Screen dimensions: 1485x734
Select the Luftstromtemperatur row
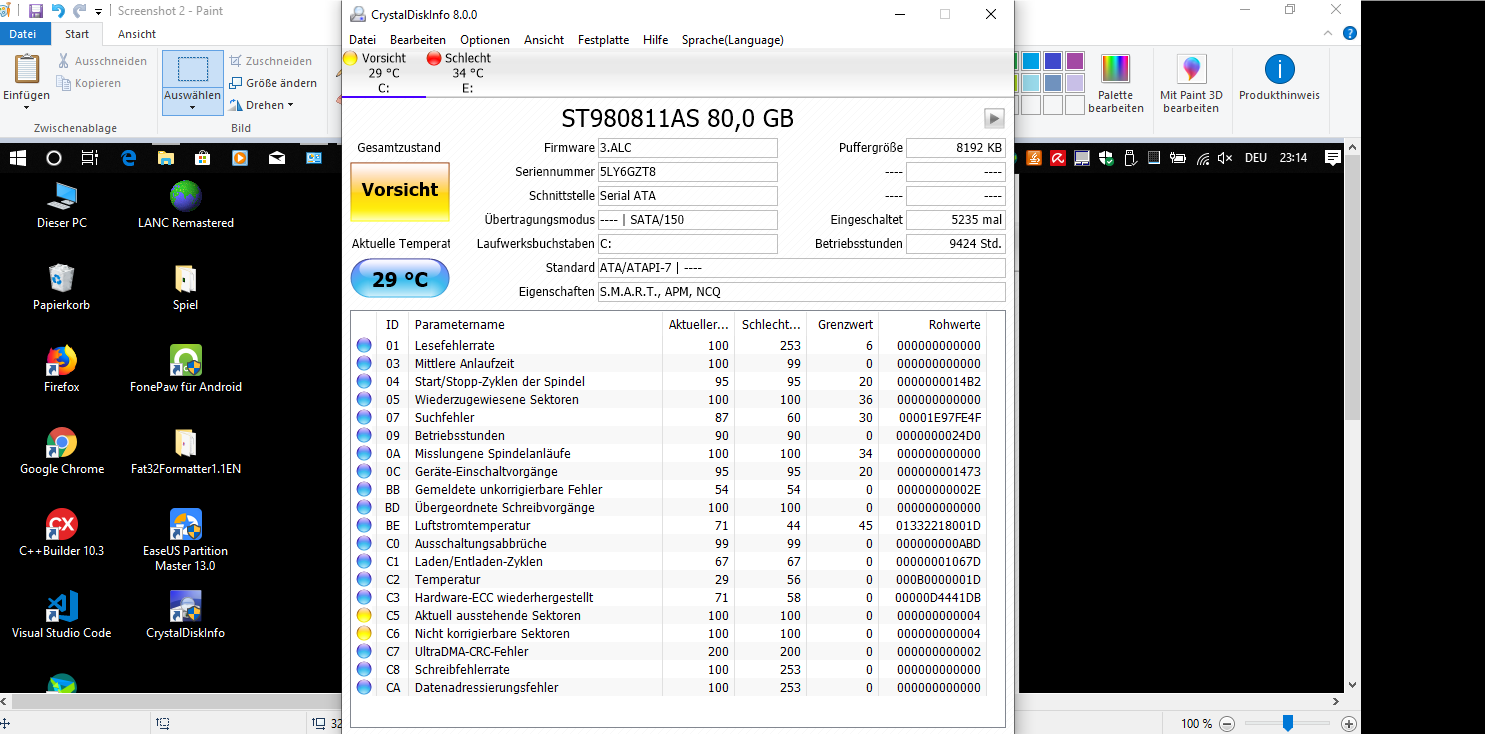669,526
